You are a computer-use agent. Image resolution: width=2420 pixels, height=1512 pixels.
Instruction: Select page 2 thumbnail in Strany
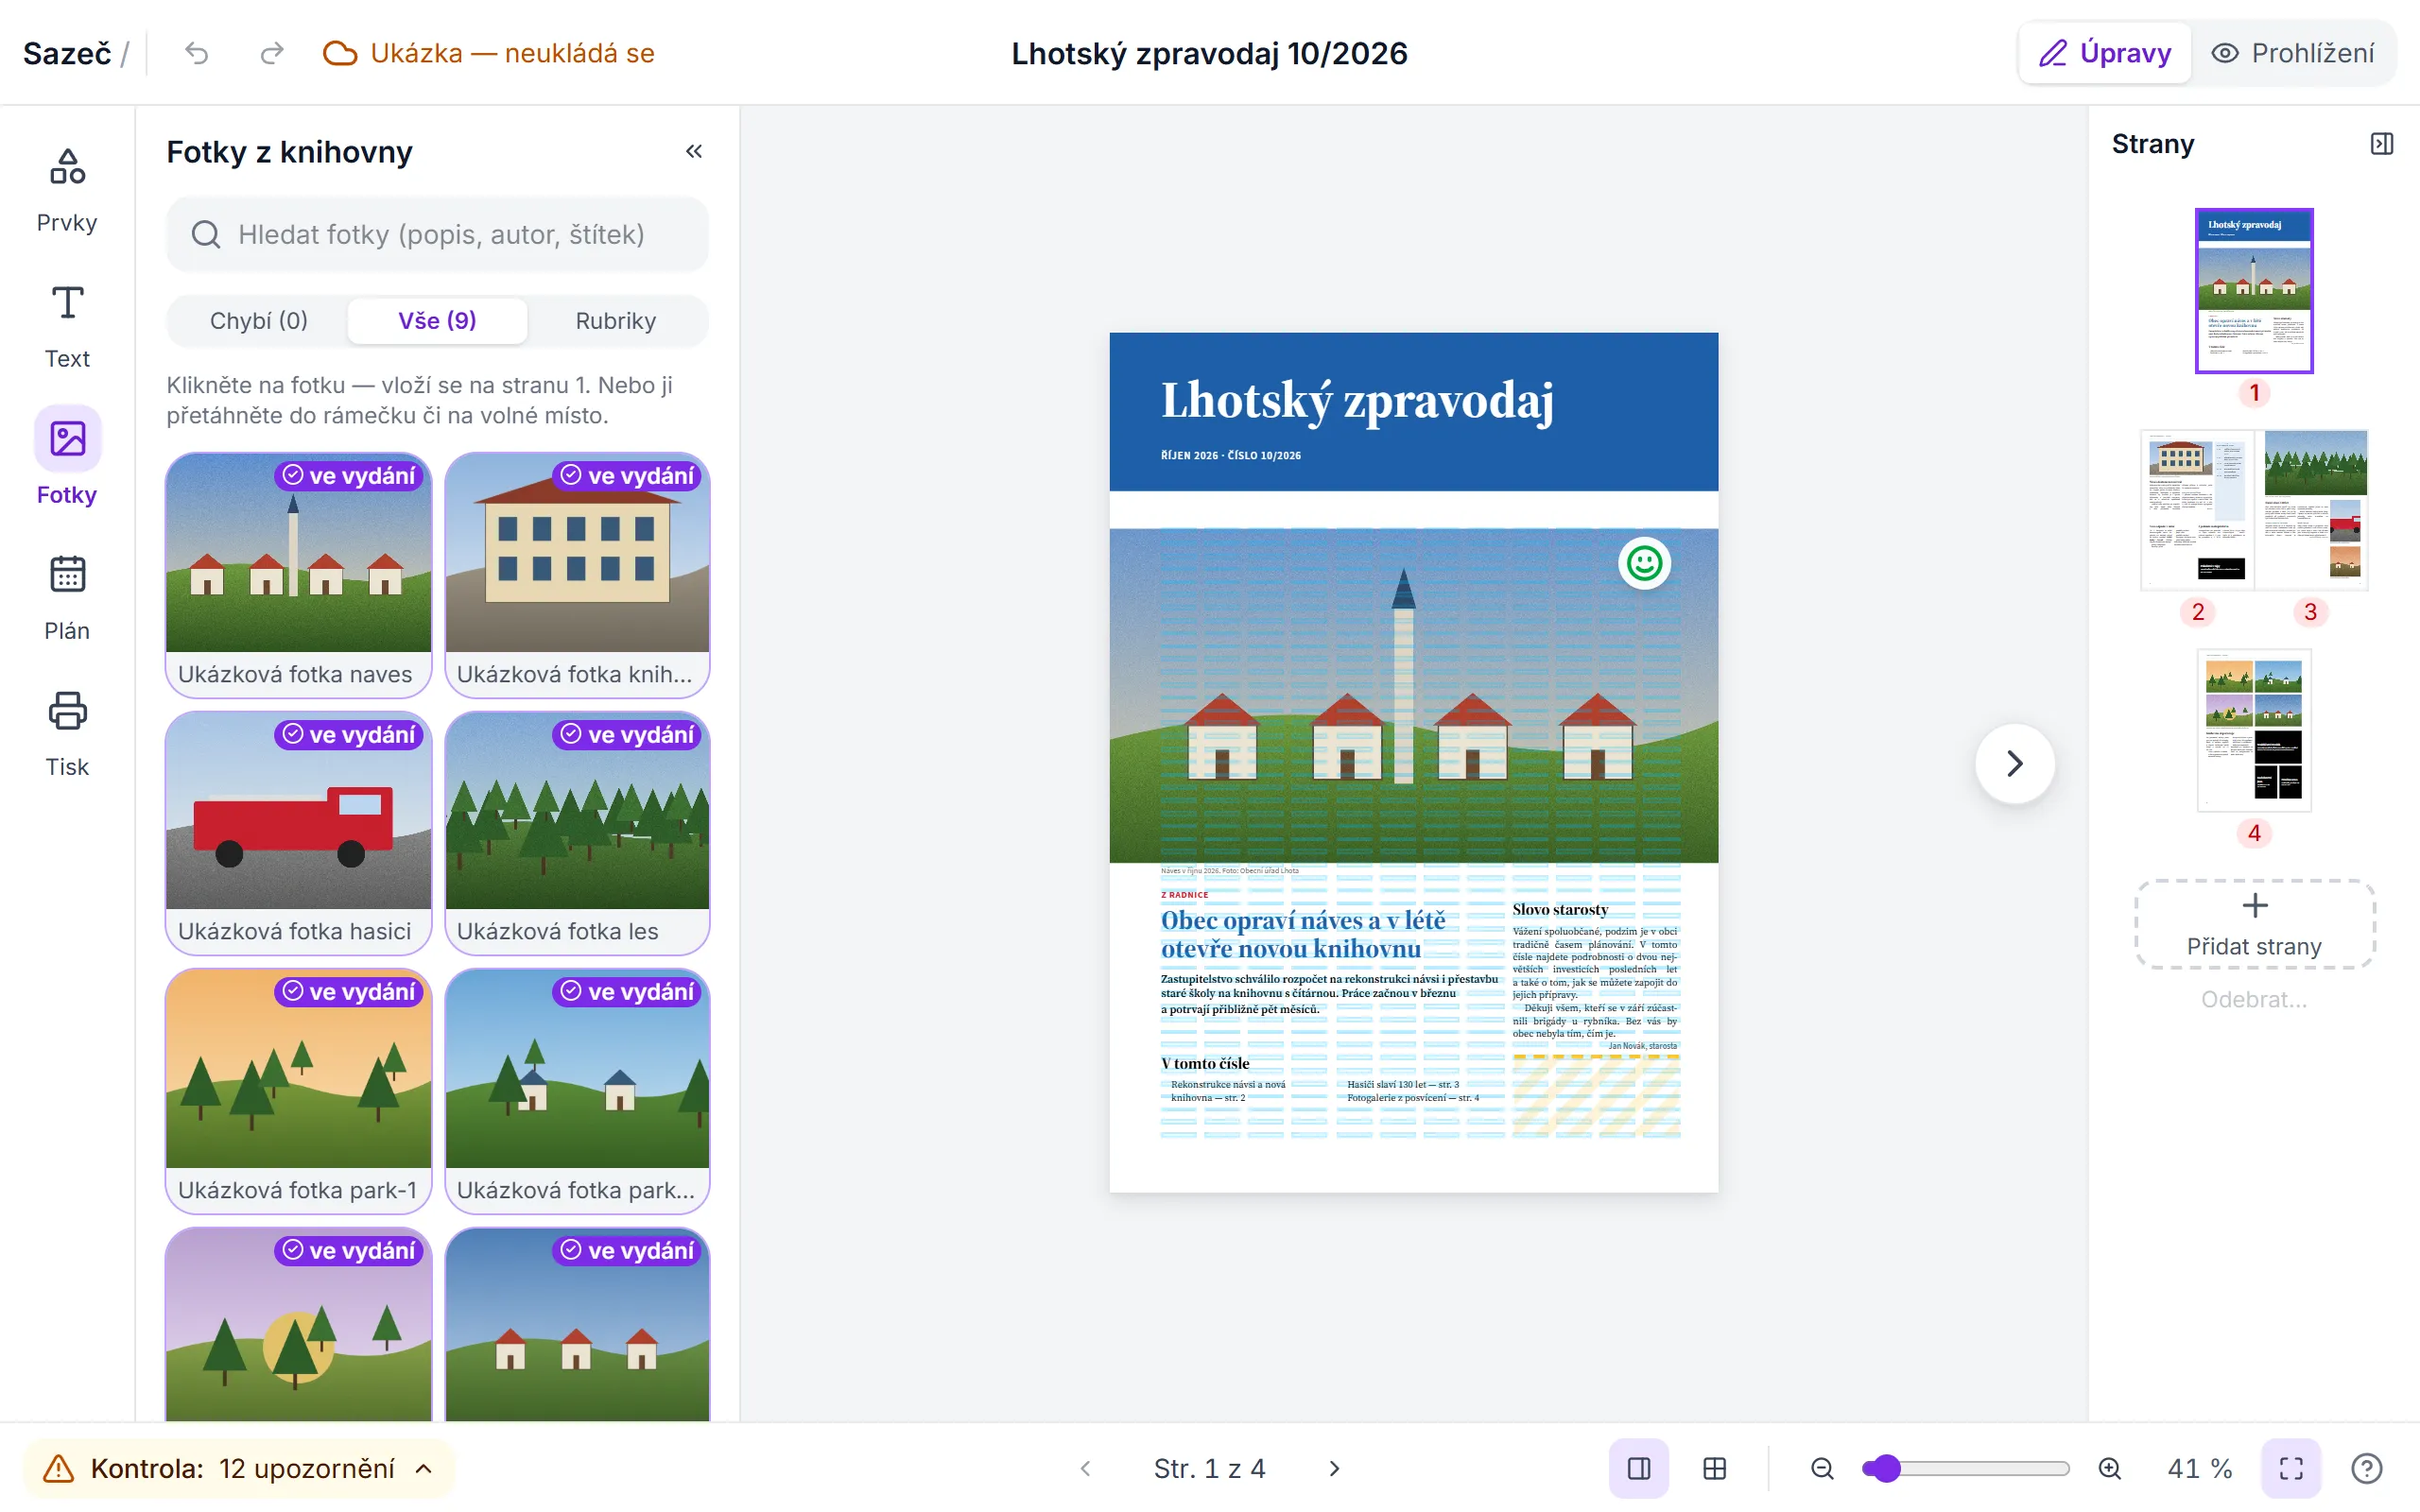(x=2197, y=510)
